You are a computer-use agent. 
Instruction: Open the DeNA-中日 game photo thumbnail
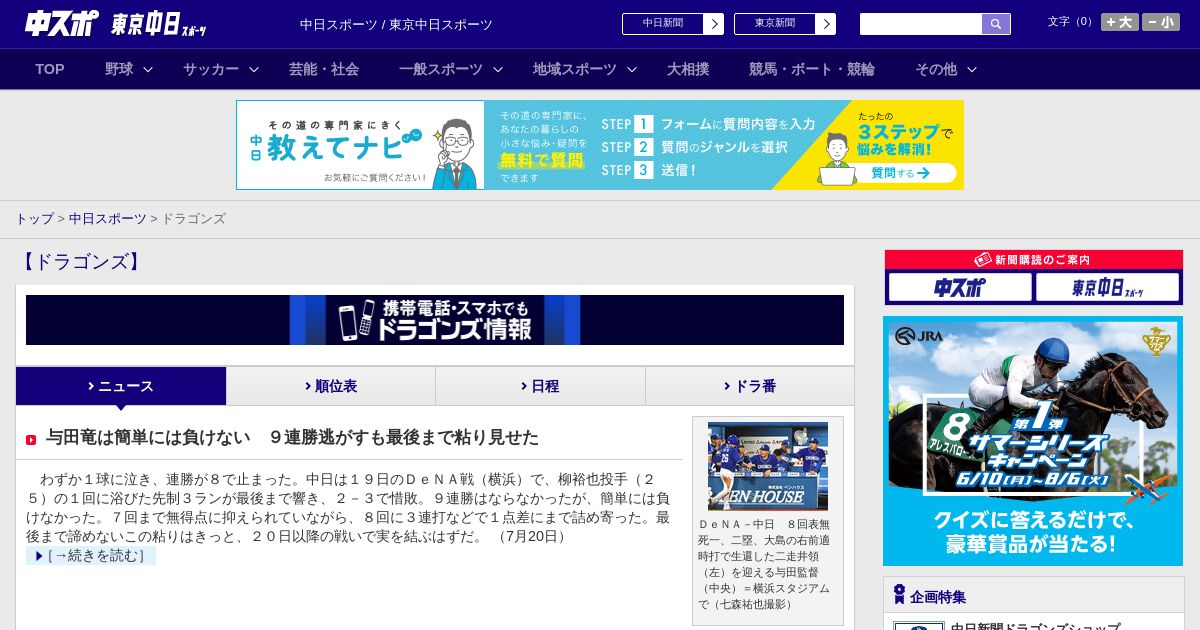(x=768, y=466)
